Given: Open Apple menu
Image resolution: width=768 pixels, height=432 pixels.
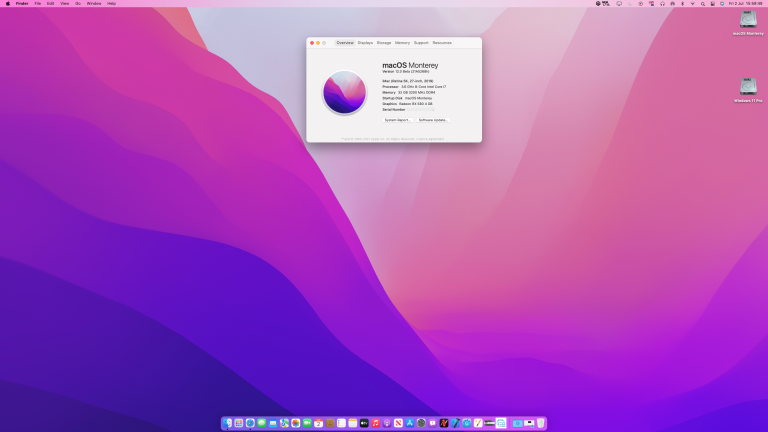Looking at the screenshot, I should tap(8, 3).
